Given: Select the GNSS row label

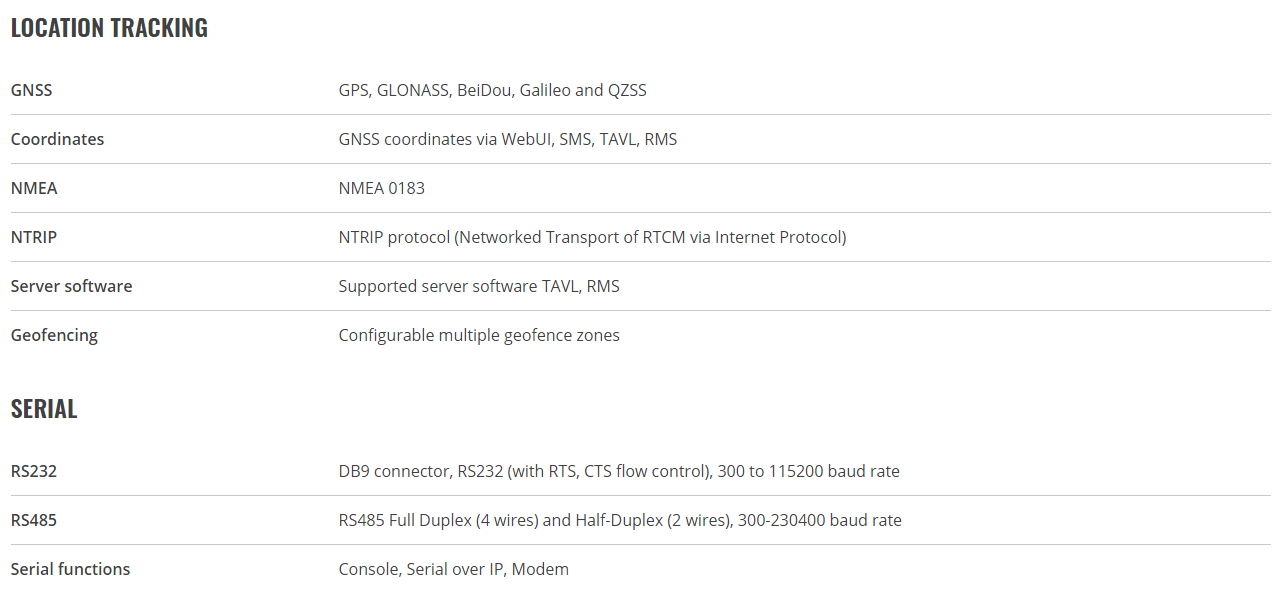Looking at the screenshot, I should coord(31,90).
